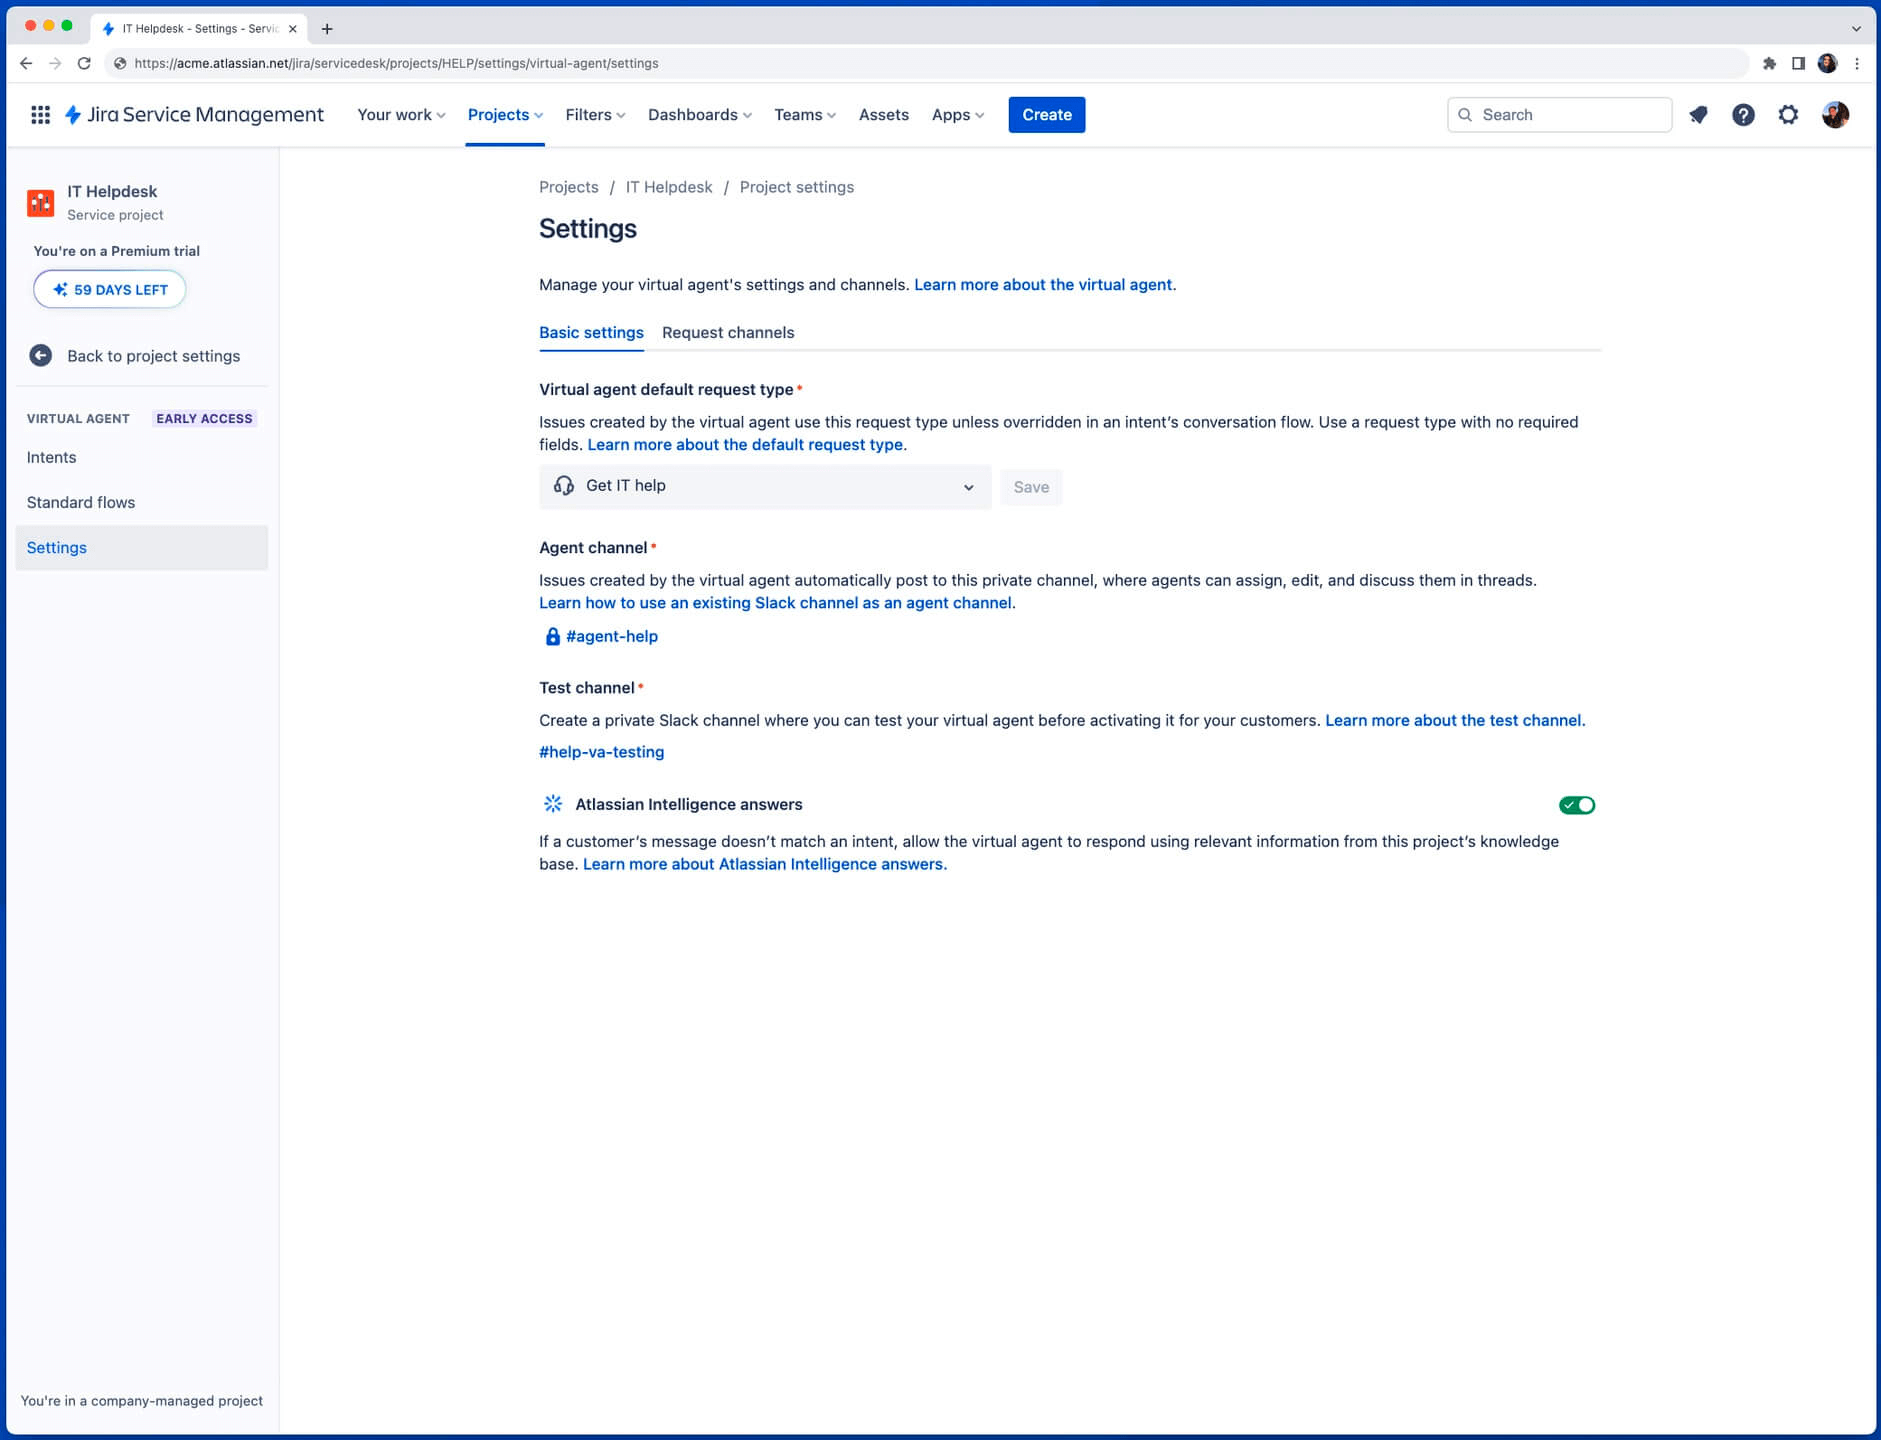
Task: Open the Atlassian app switcher grid
Action: point(40,115)
